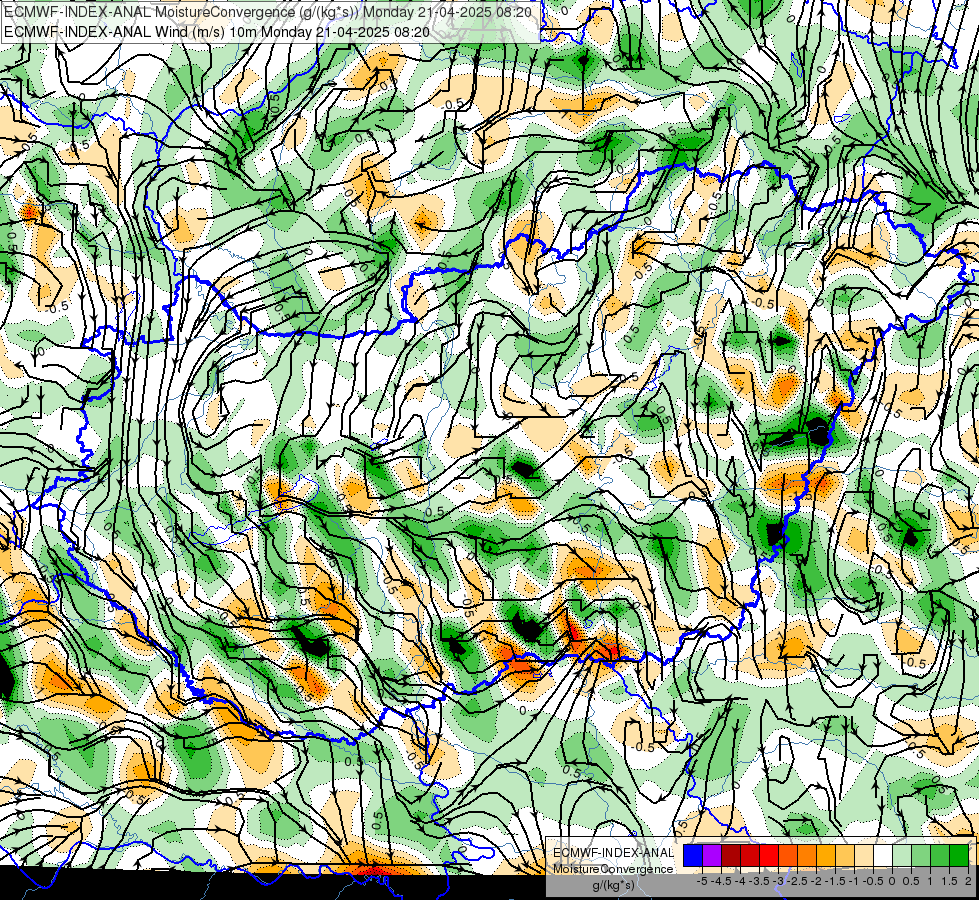Image resolution: width=979 pixels, height=900 pixels.
Task: Pick the bright red swatch from -3.5 to -3
Action: click(769, 855)
